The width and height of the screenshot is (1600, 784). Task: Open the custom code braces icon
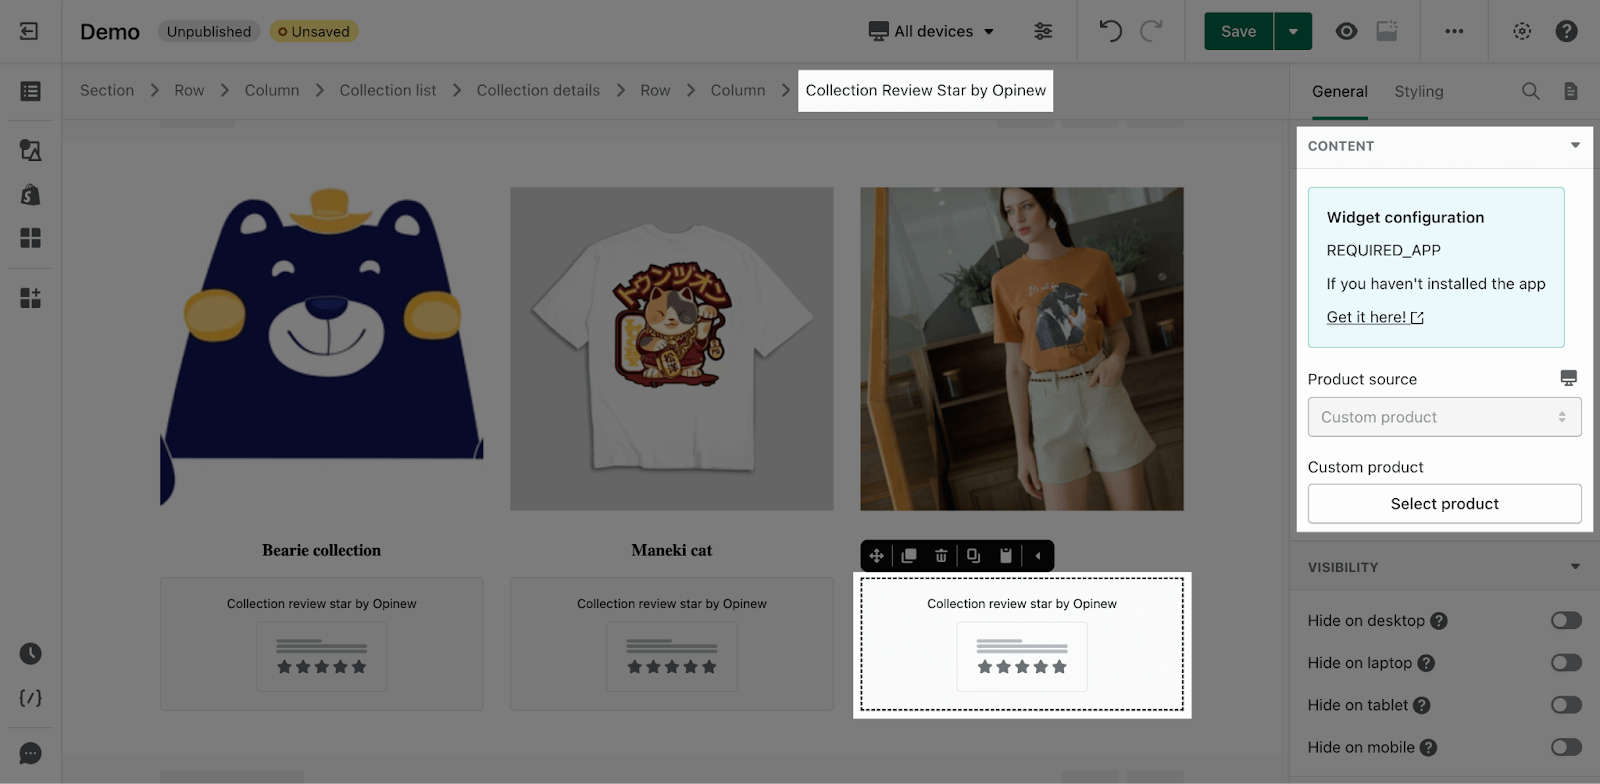point(30,698)
